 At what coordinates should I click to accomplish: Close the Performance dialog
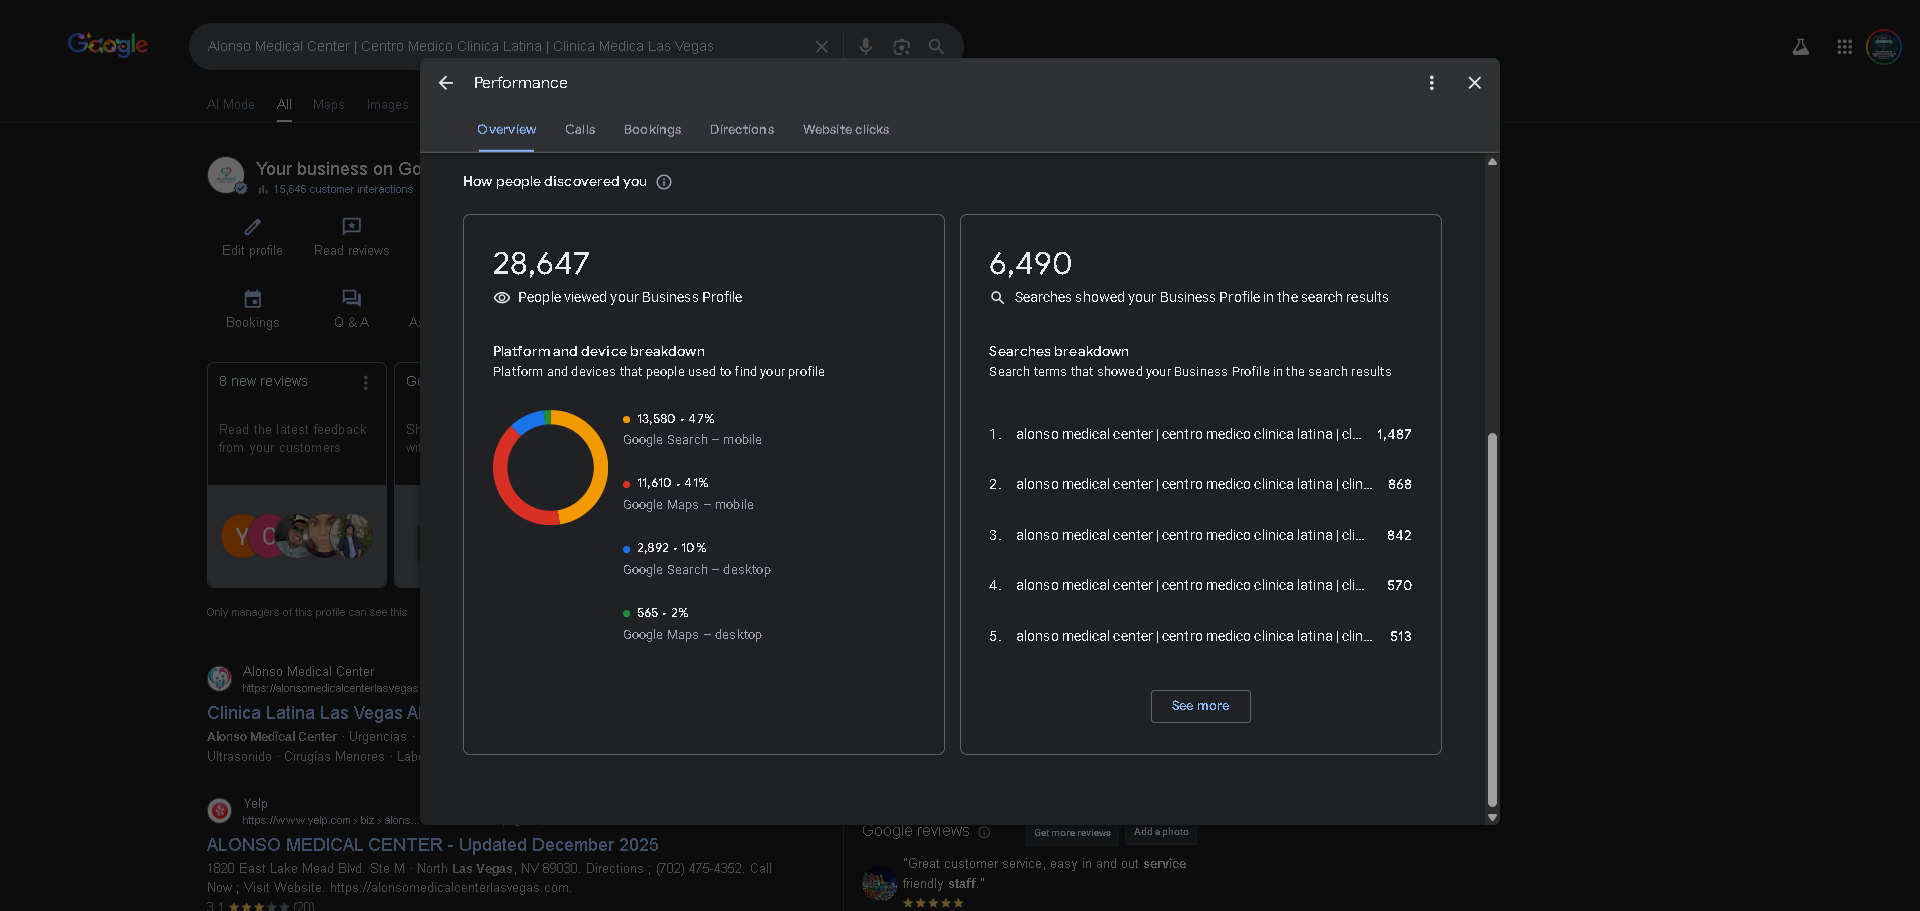pos(1474,83)
